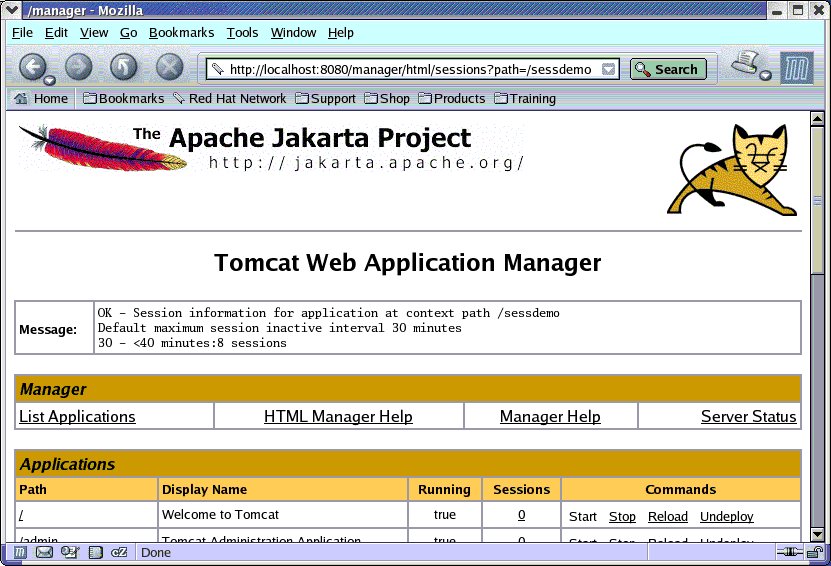Click the Home toolbar button
This screenshot has height=566, width=831.
[41, 99]
